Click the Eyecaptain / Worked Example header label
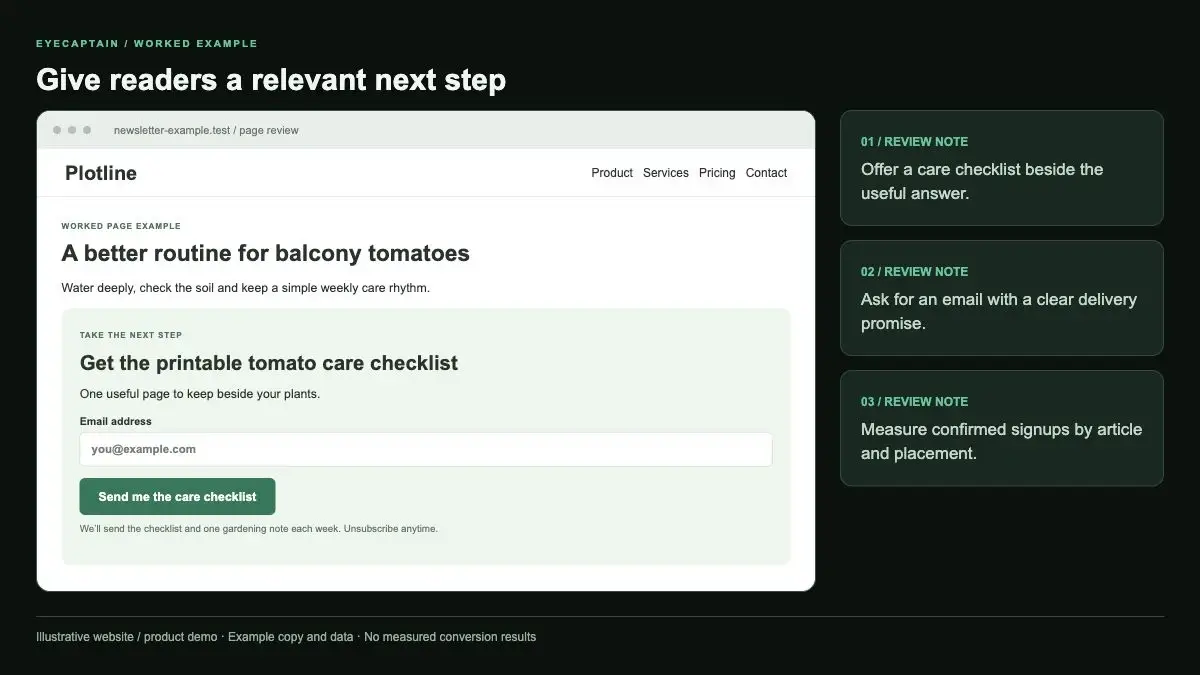The height and width of the screenshot is (675, 1200). coord(147,44)
